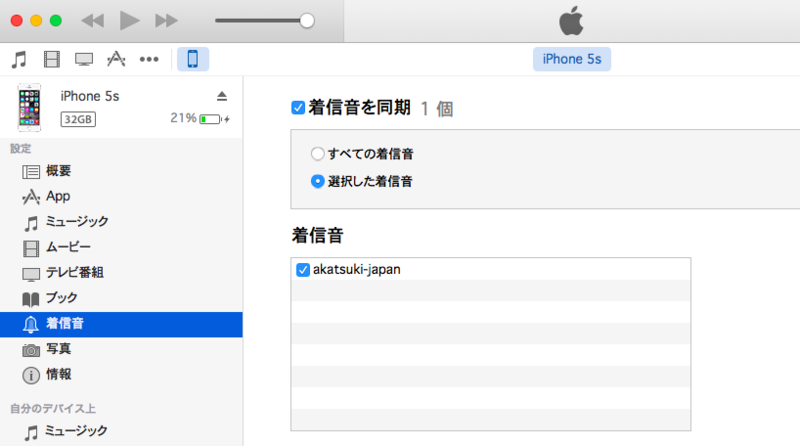The width and height of the screenshot is (800, 446).
Task: Select 写真 in the sidebar
Action: point(121,350)
